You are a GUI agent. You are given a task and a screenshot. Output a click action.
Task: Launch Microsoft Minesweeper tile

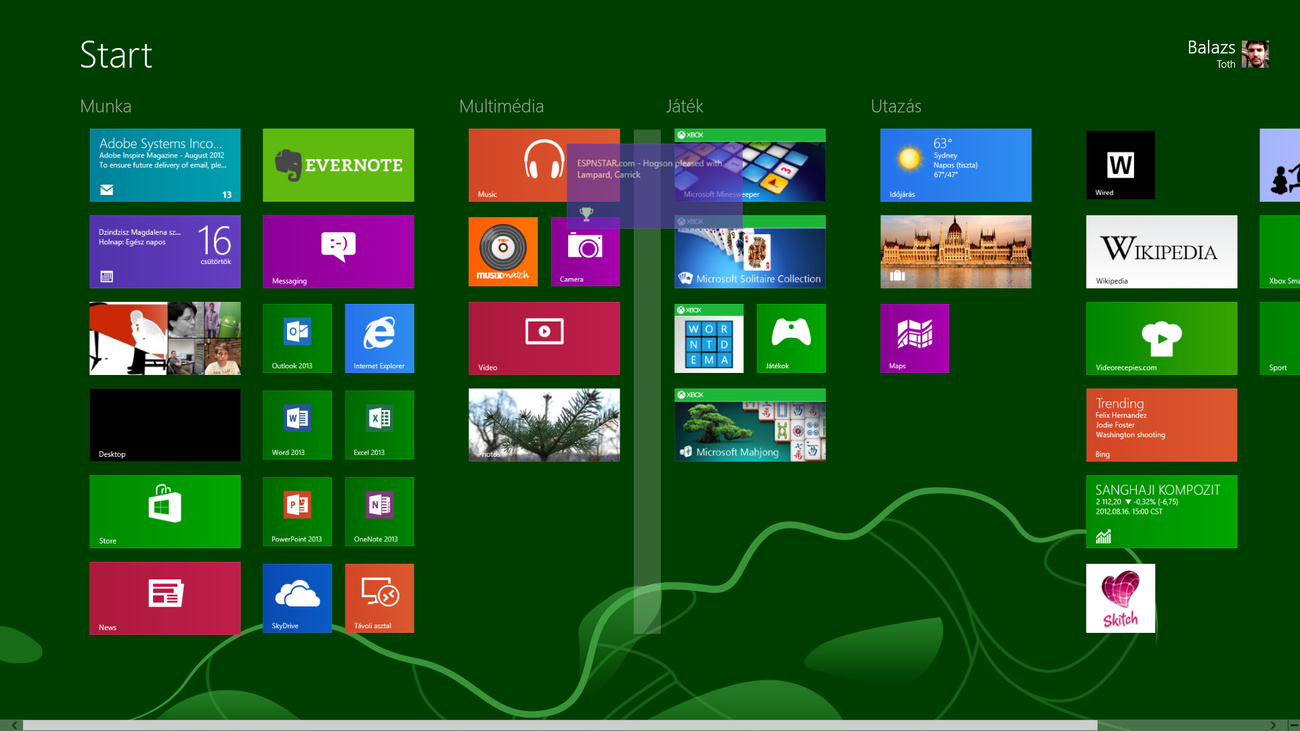click(750, 165)
